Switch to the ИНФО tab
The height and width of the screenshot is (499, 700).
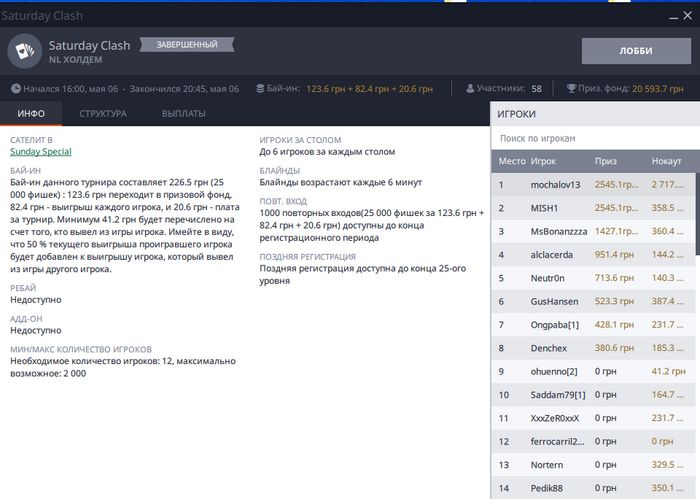point(31,114)
